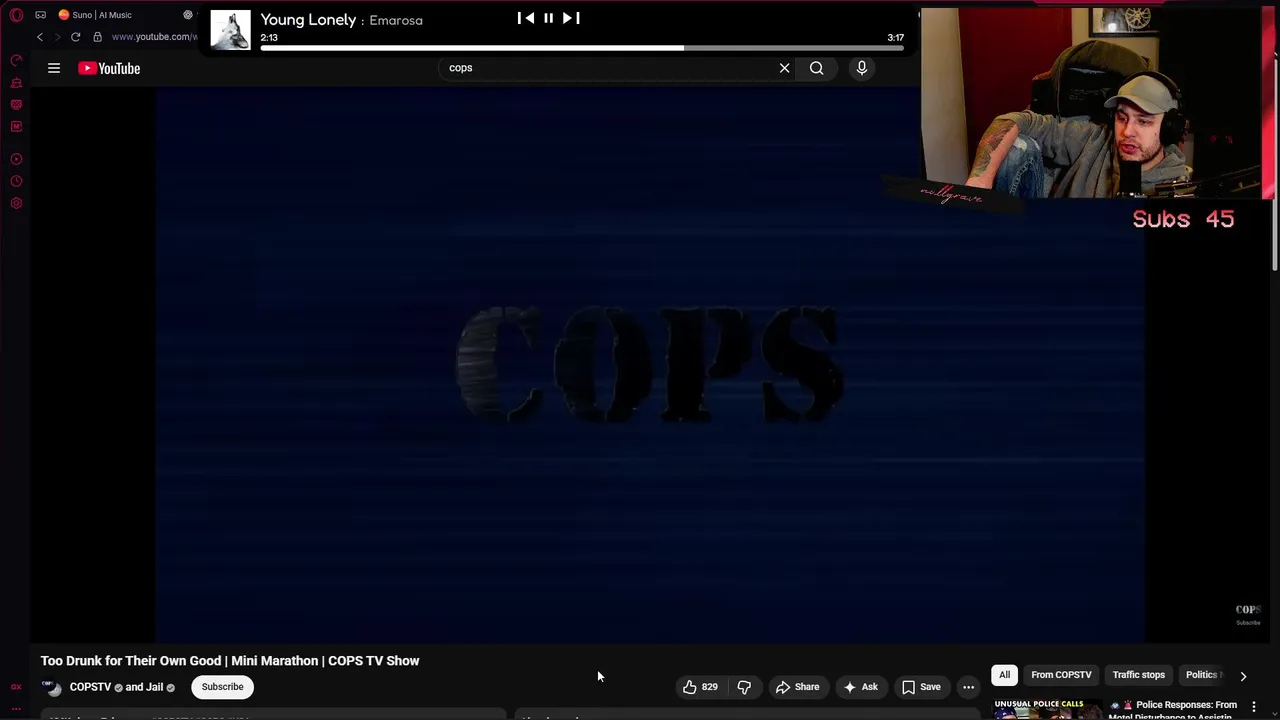Viewport: 1280px width, 720px height.
Task: Pause the Young Lonely track
Action: click(548, 18)
